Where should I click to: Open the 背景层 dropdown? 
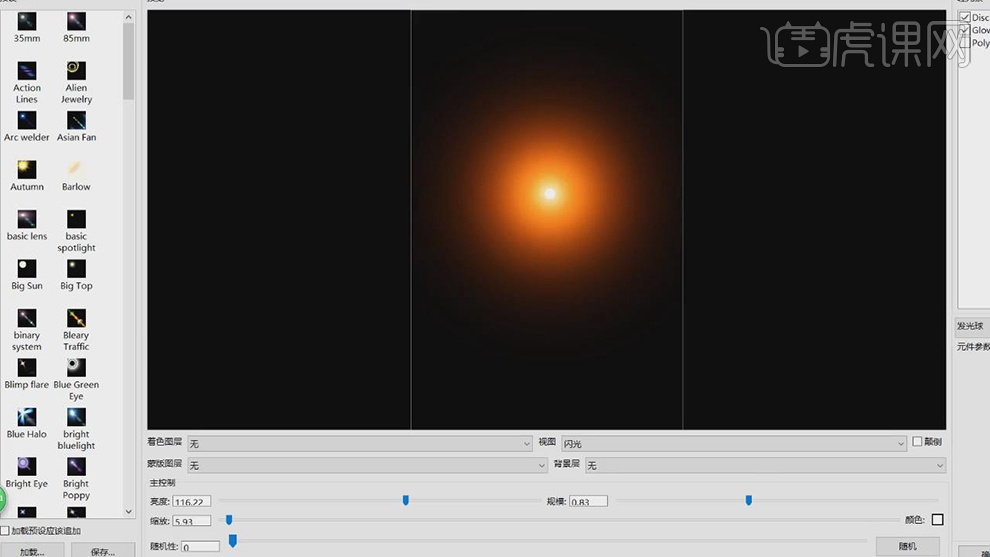765,465
